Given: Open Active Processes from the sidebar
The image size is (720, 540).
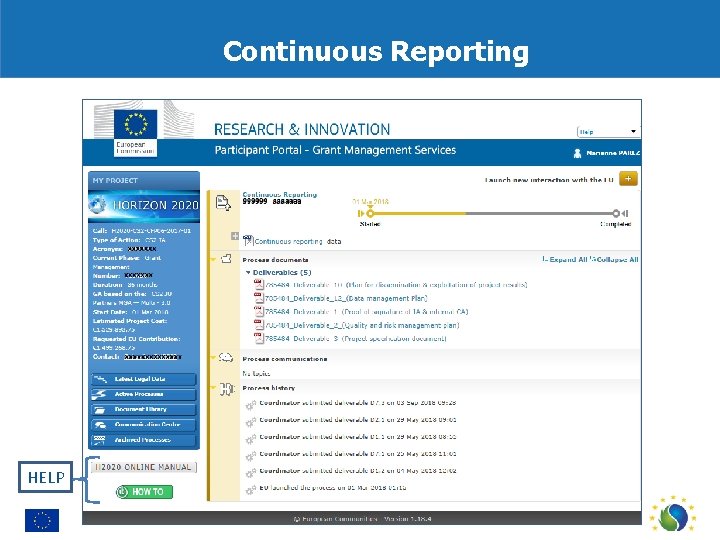Looking at the screenshot, I should click(144, 394).
